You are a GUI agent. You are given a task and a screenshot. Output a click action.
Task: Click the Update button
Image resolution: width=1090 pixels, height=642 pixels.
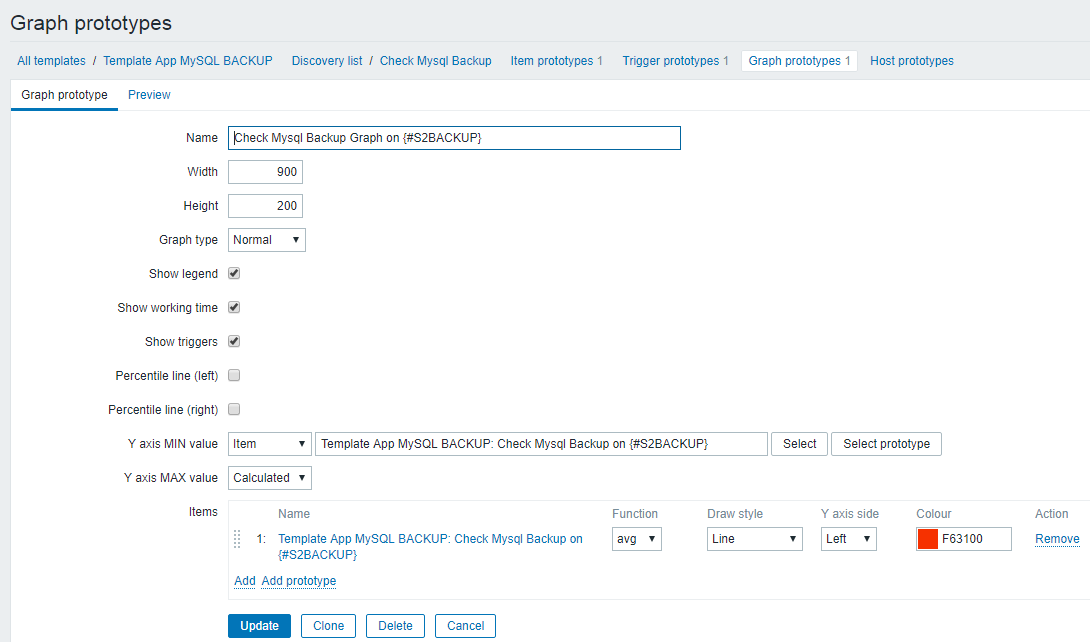(259, 626)
